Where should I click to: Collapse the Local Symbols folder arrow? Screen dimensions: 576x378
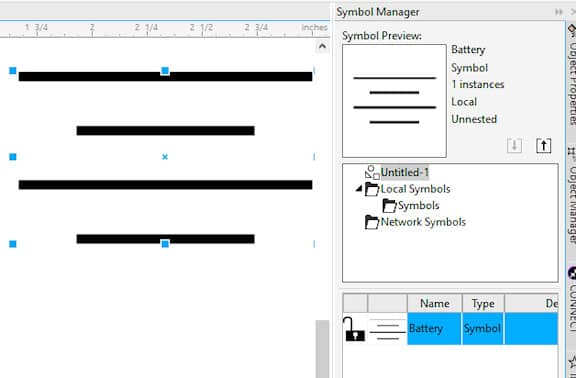point(359,189)
